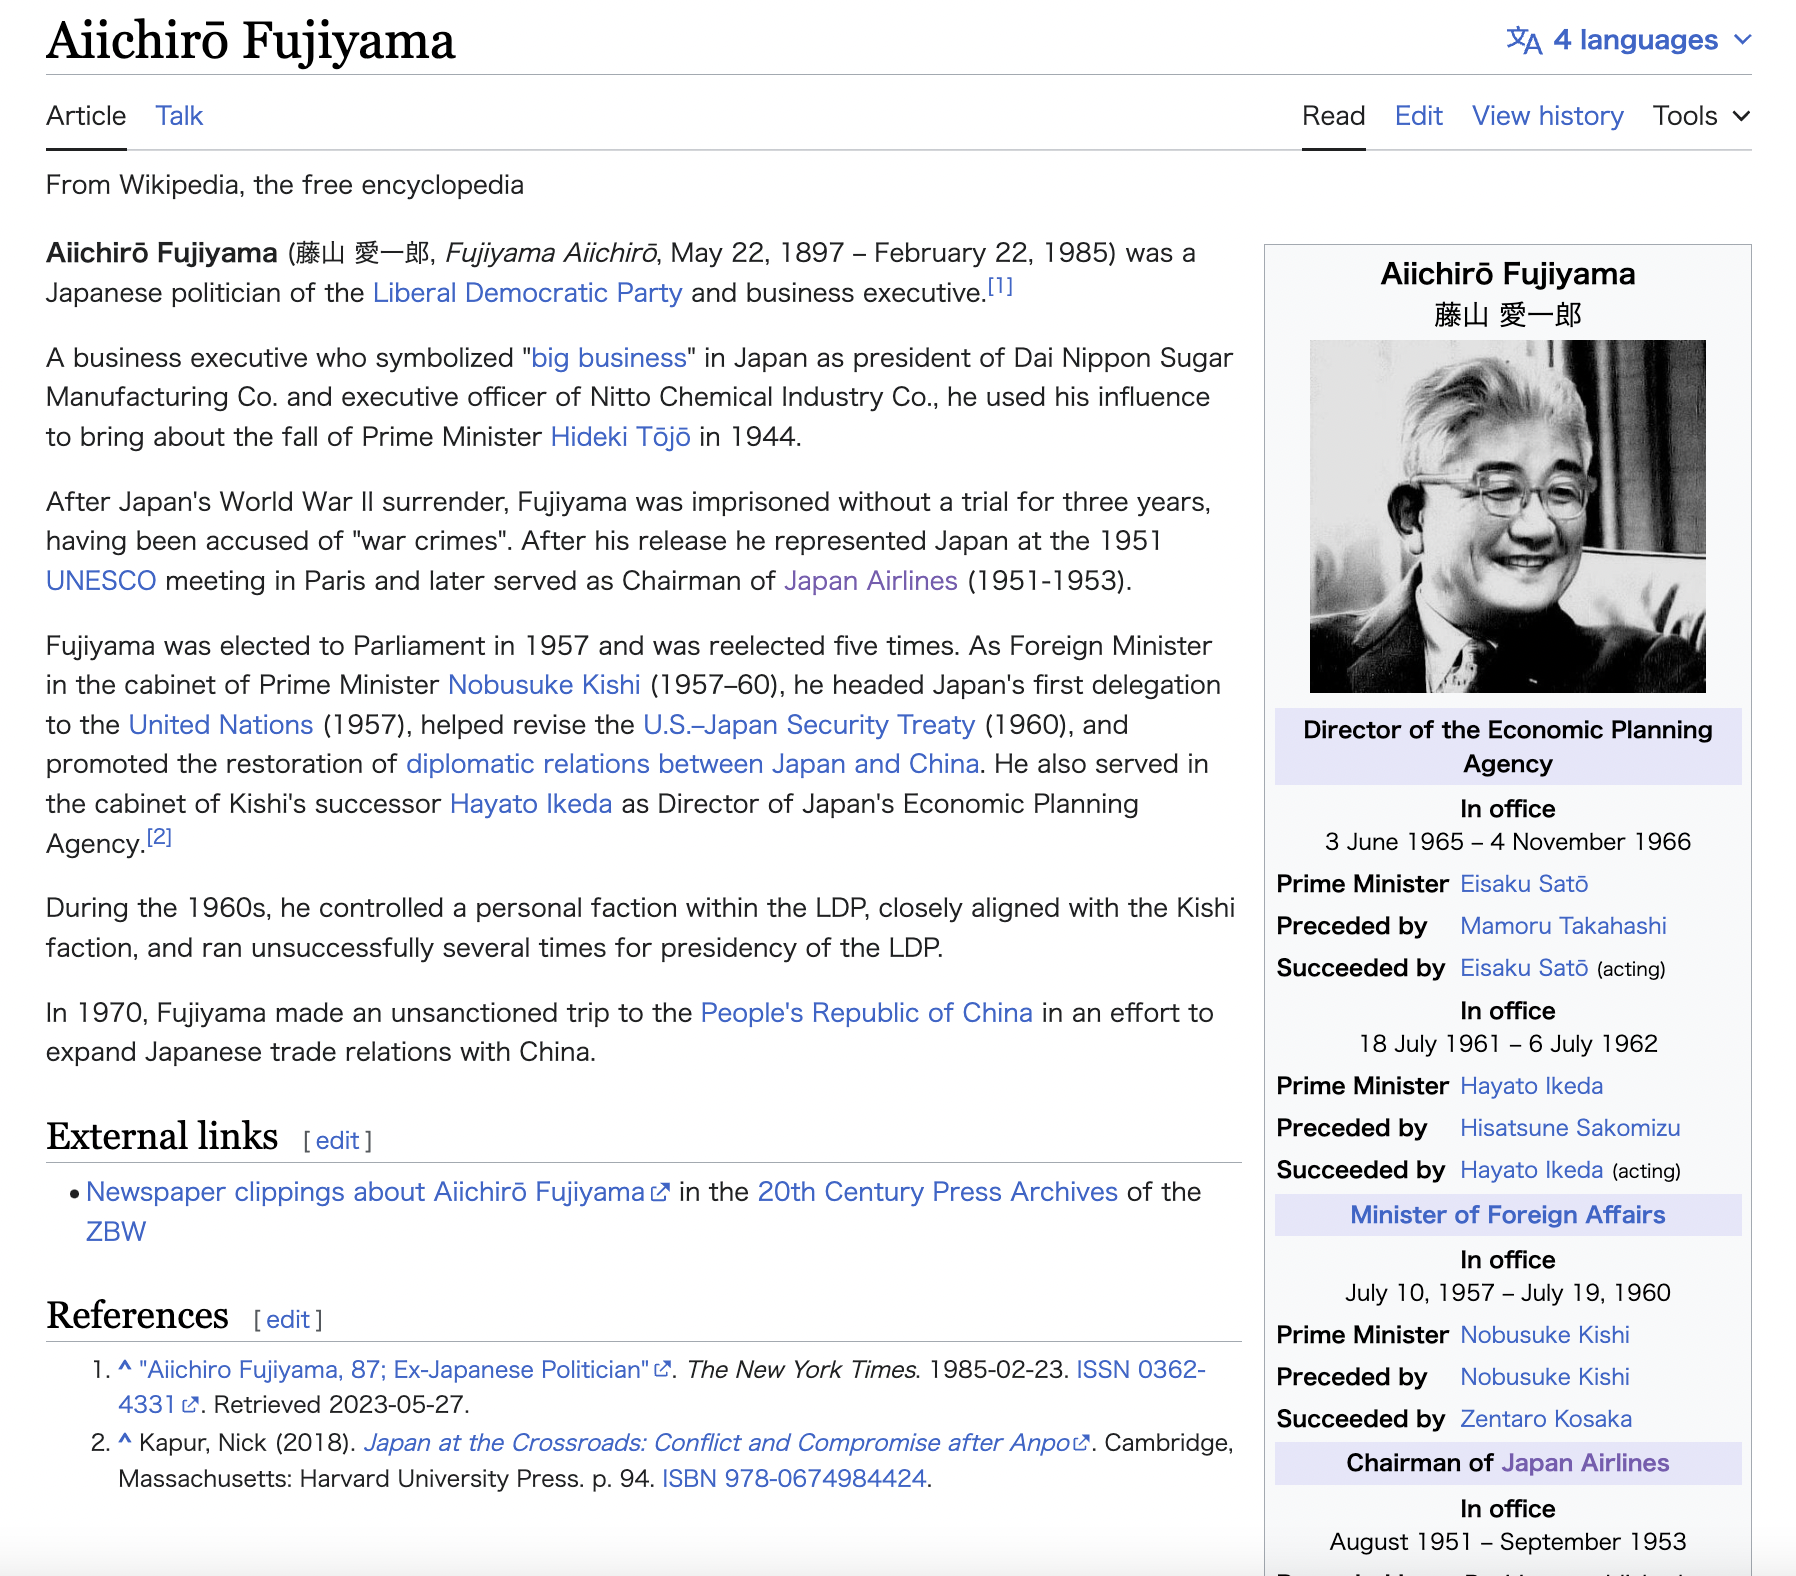Open the Edit tab

(1418, 116)
